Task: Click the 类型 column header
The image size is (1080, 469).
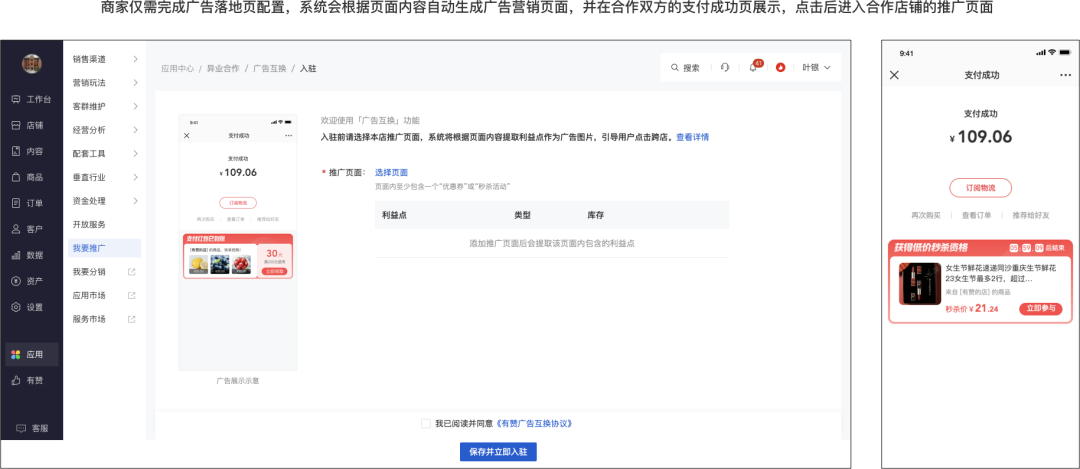Action: (x=522, y=215)
